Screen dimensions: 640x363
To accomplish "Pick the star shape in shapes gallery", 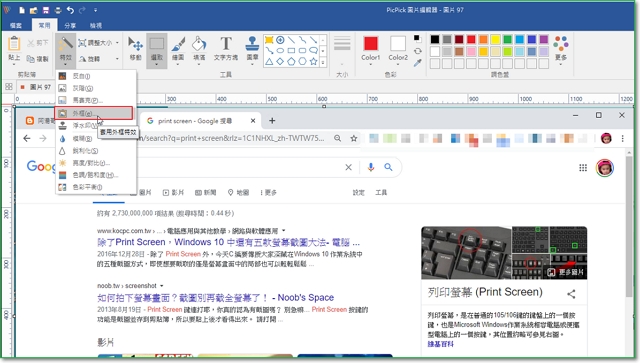I will (313, 62).
